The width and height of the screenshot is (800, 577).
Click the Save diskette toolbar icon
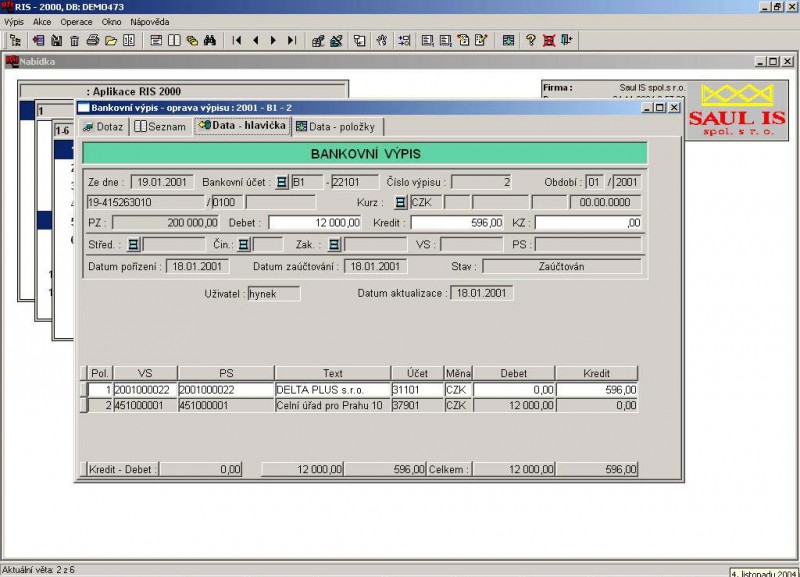(x=56, y=41)
